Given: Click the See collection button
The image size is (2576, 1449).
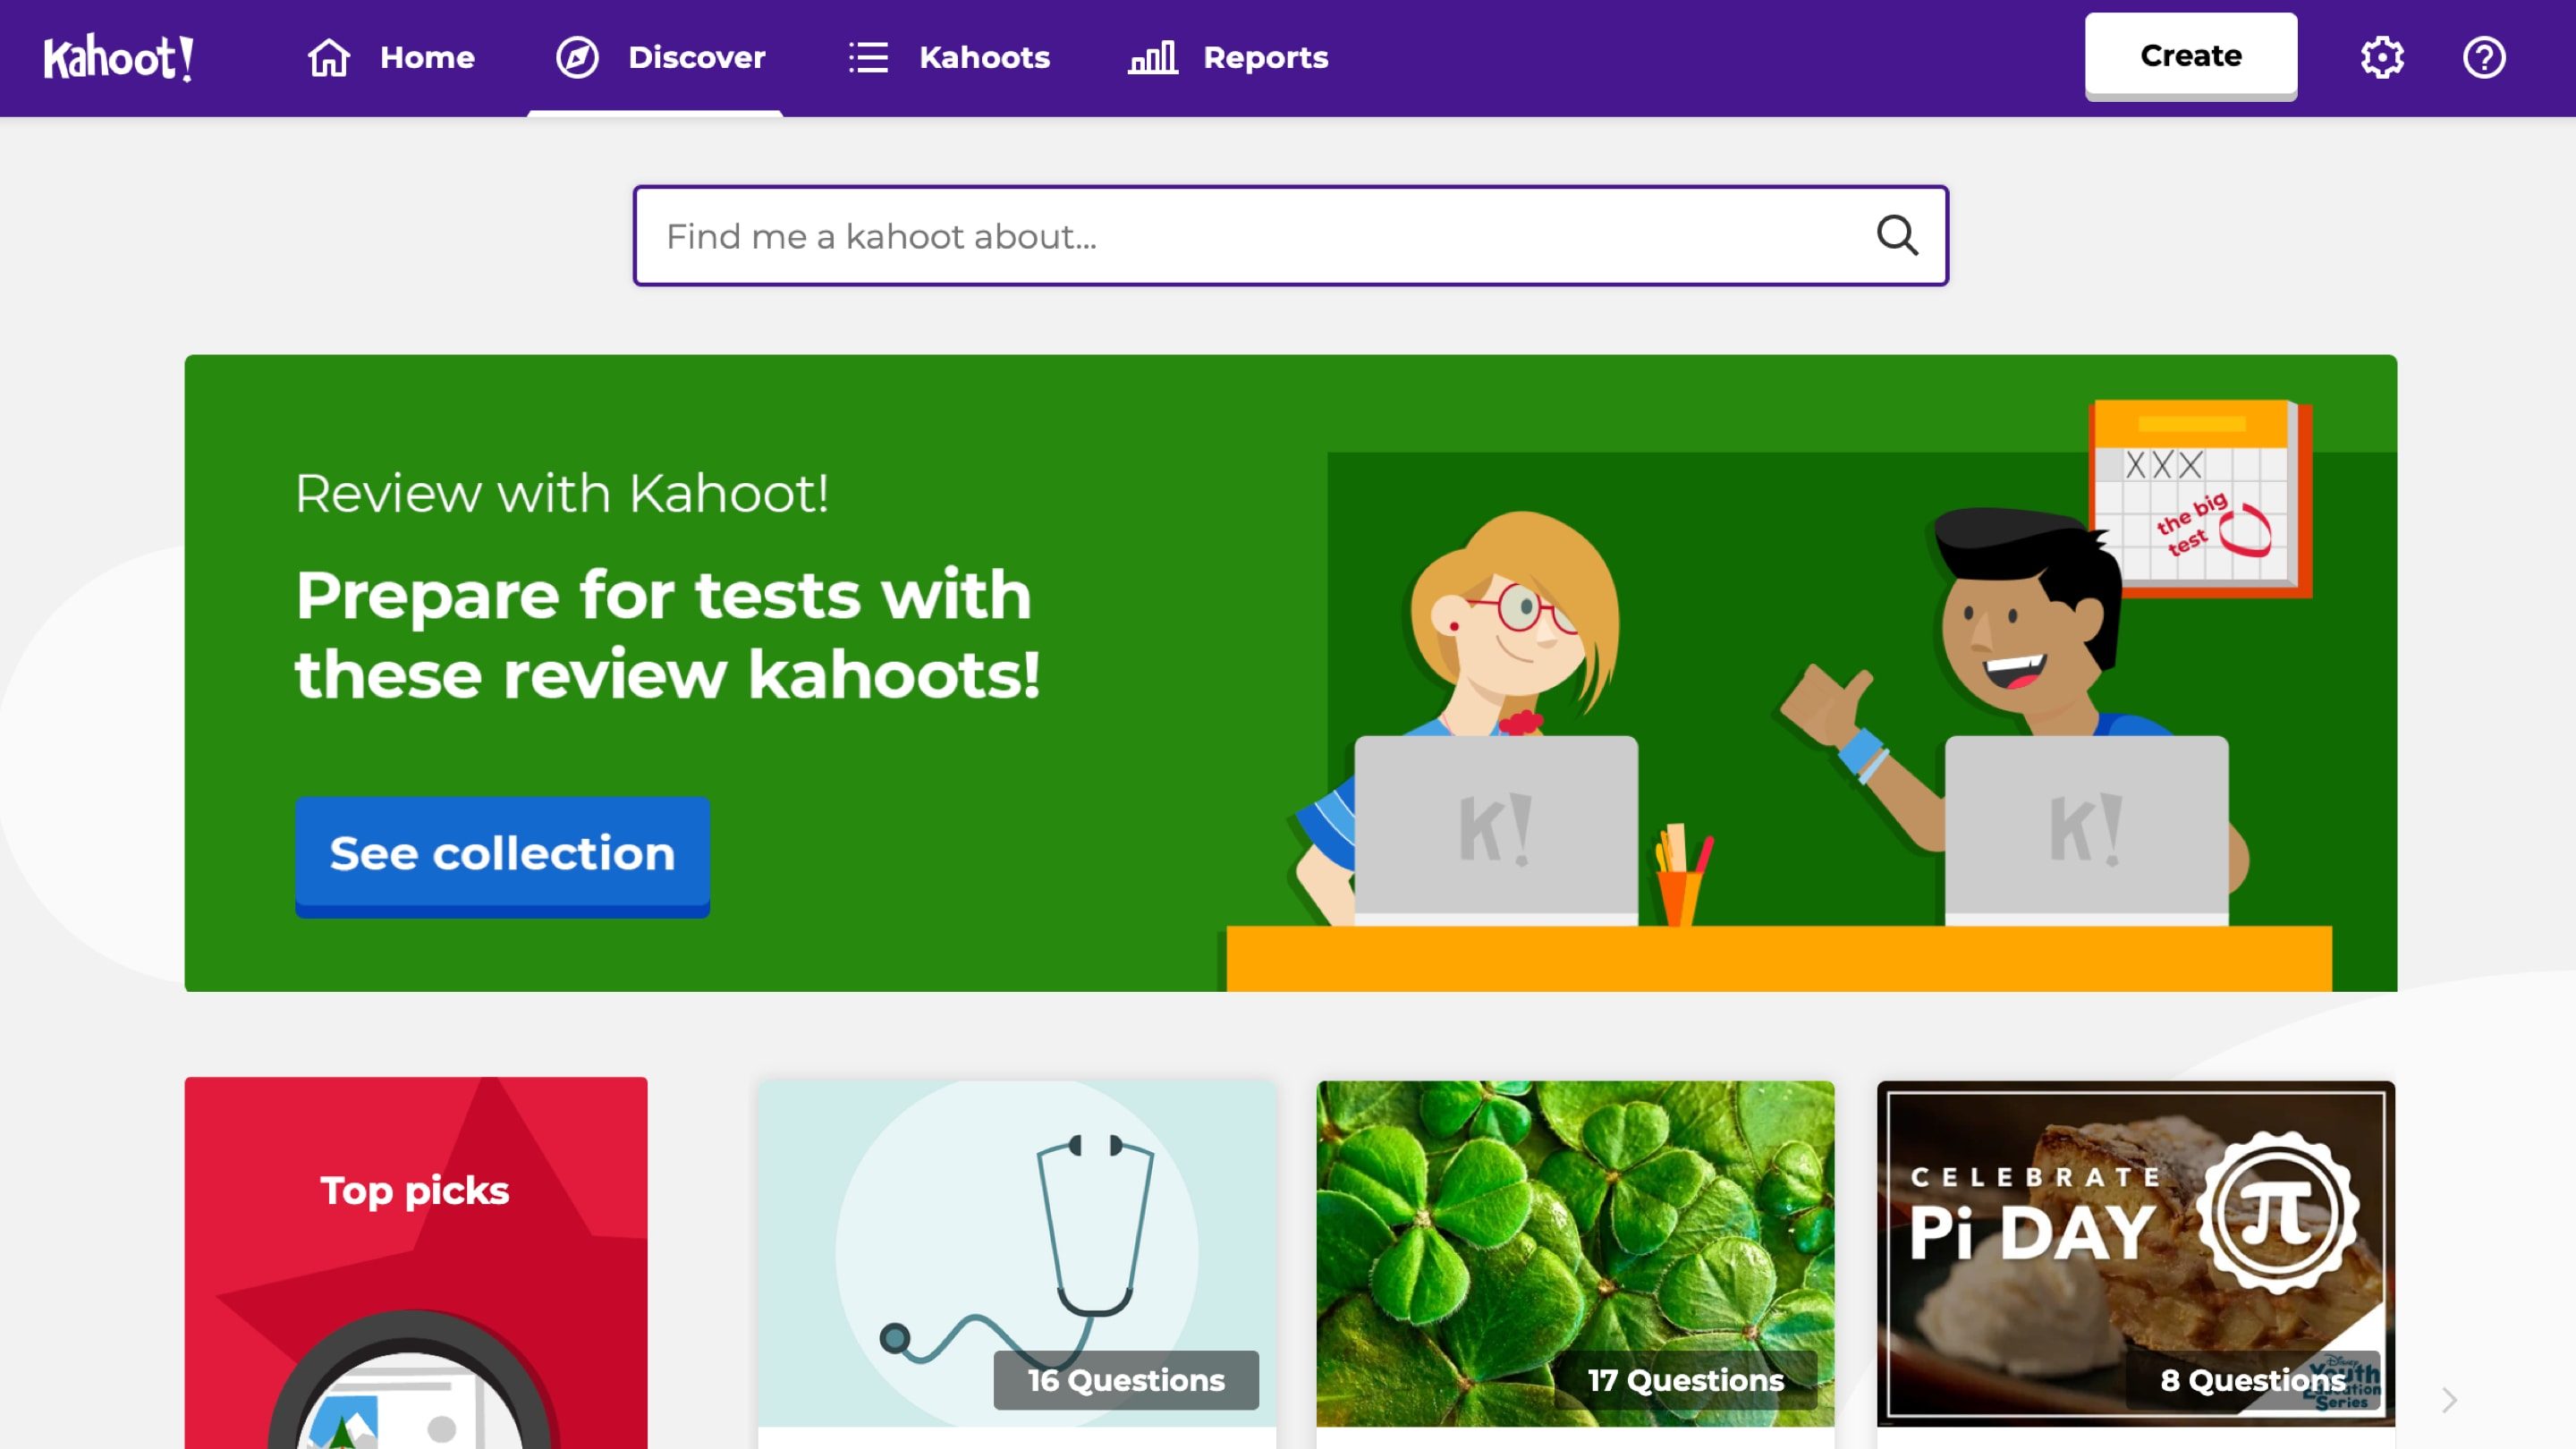Looking at the screenshot, I should [x=501, y=852].
